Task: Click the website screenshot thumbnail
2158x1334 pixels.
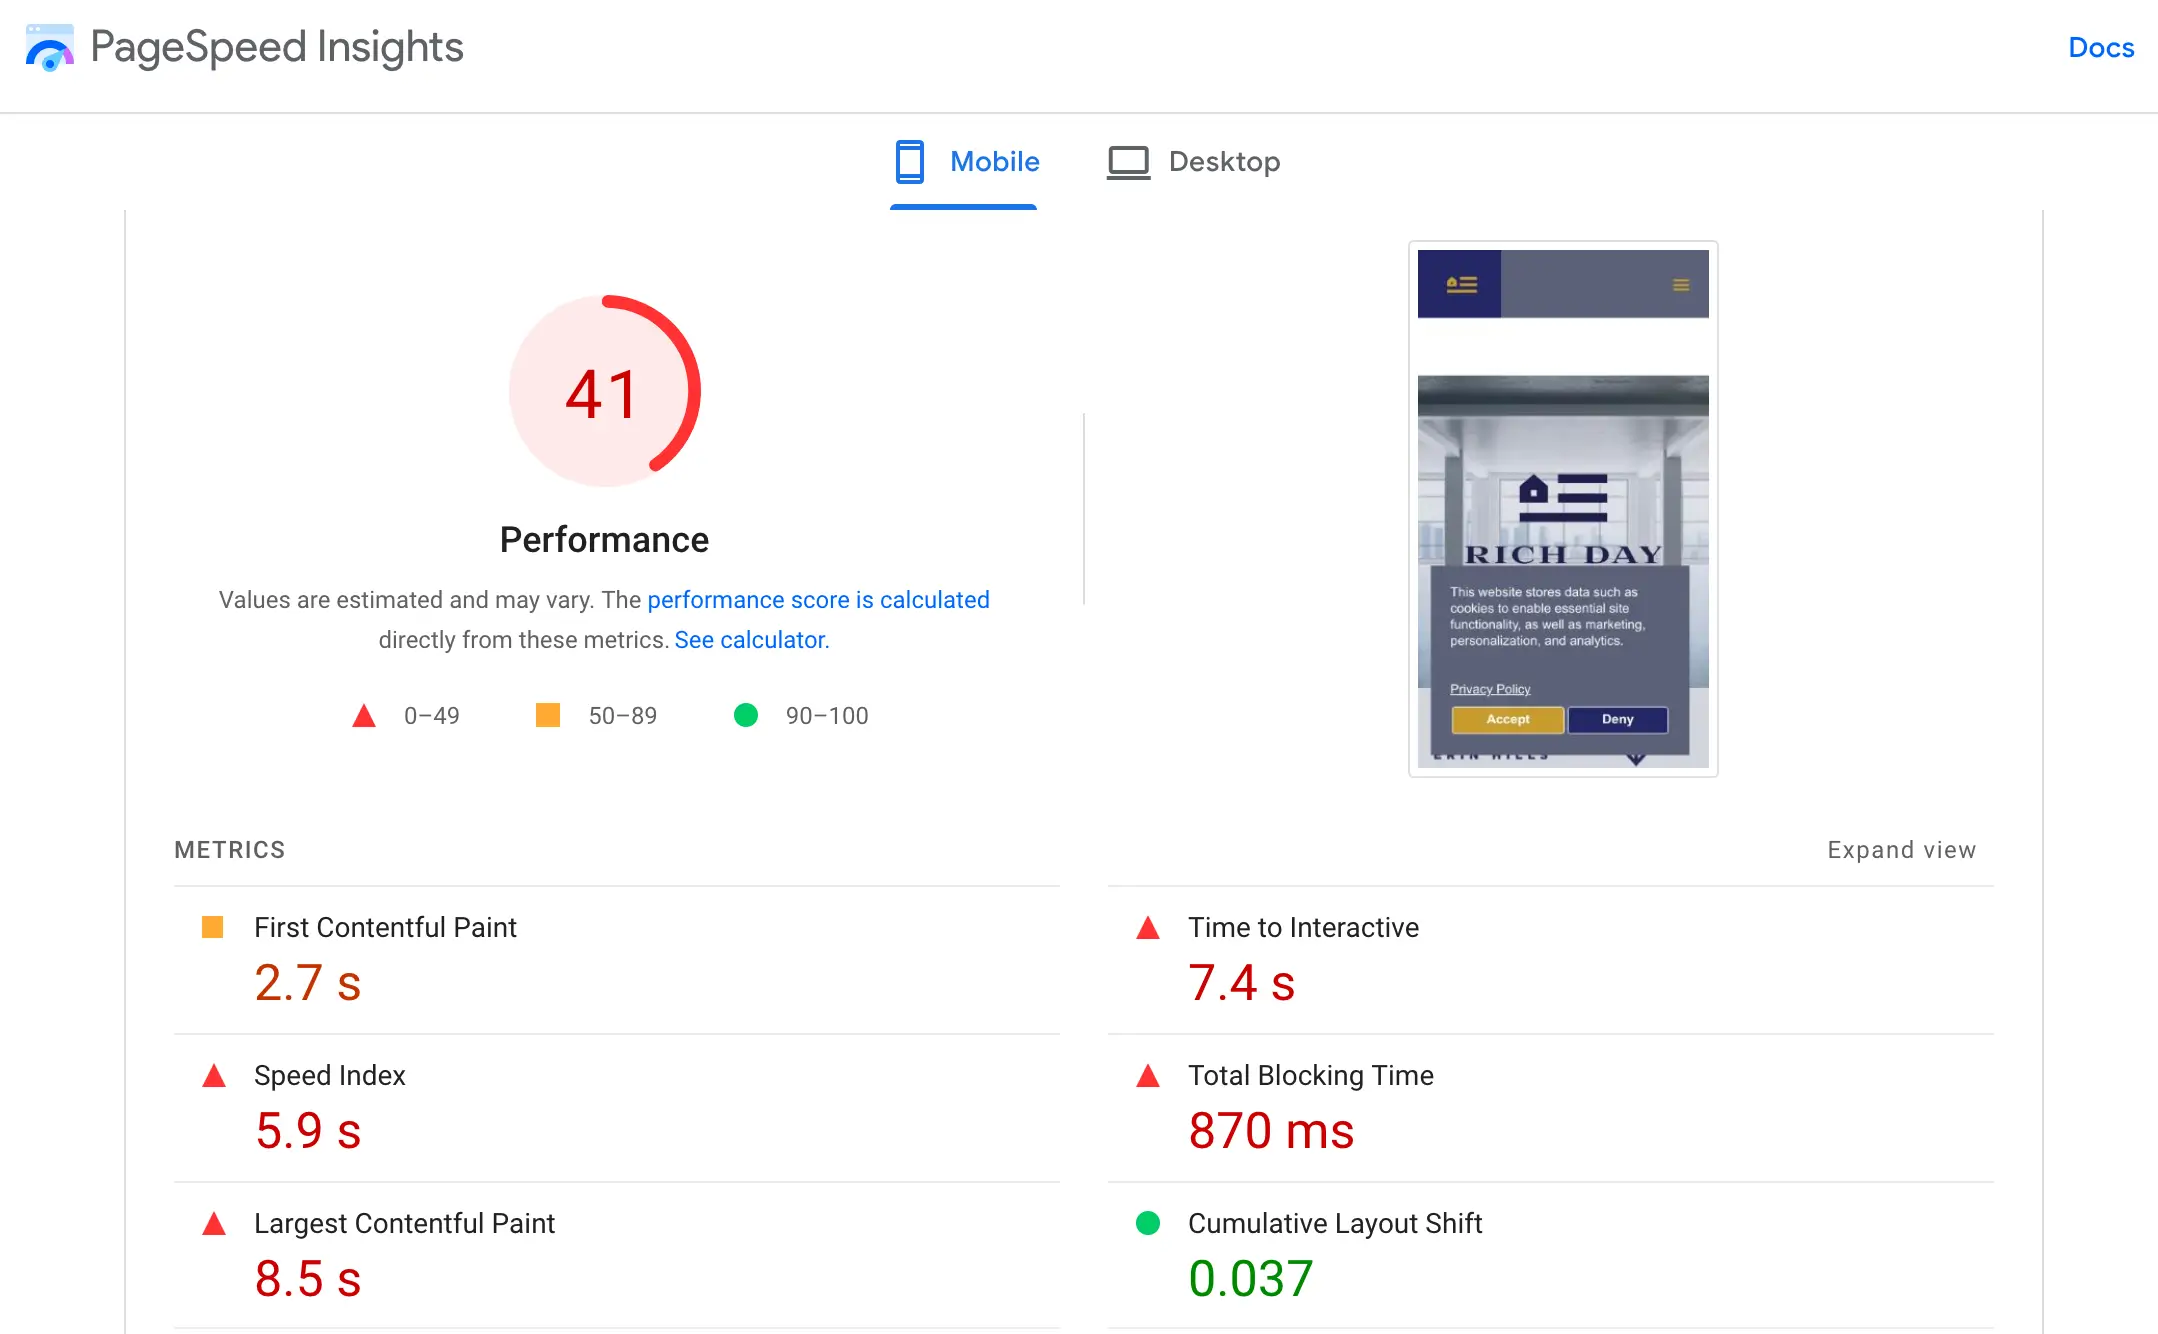Action: (x=1563, y=509)
